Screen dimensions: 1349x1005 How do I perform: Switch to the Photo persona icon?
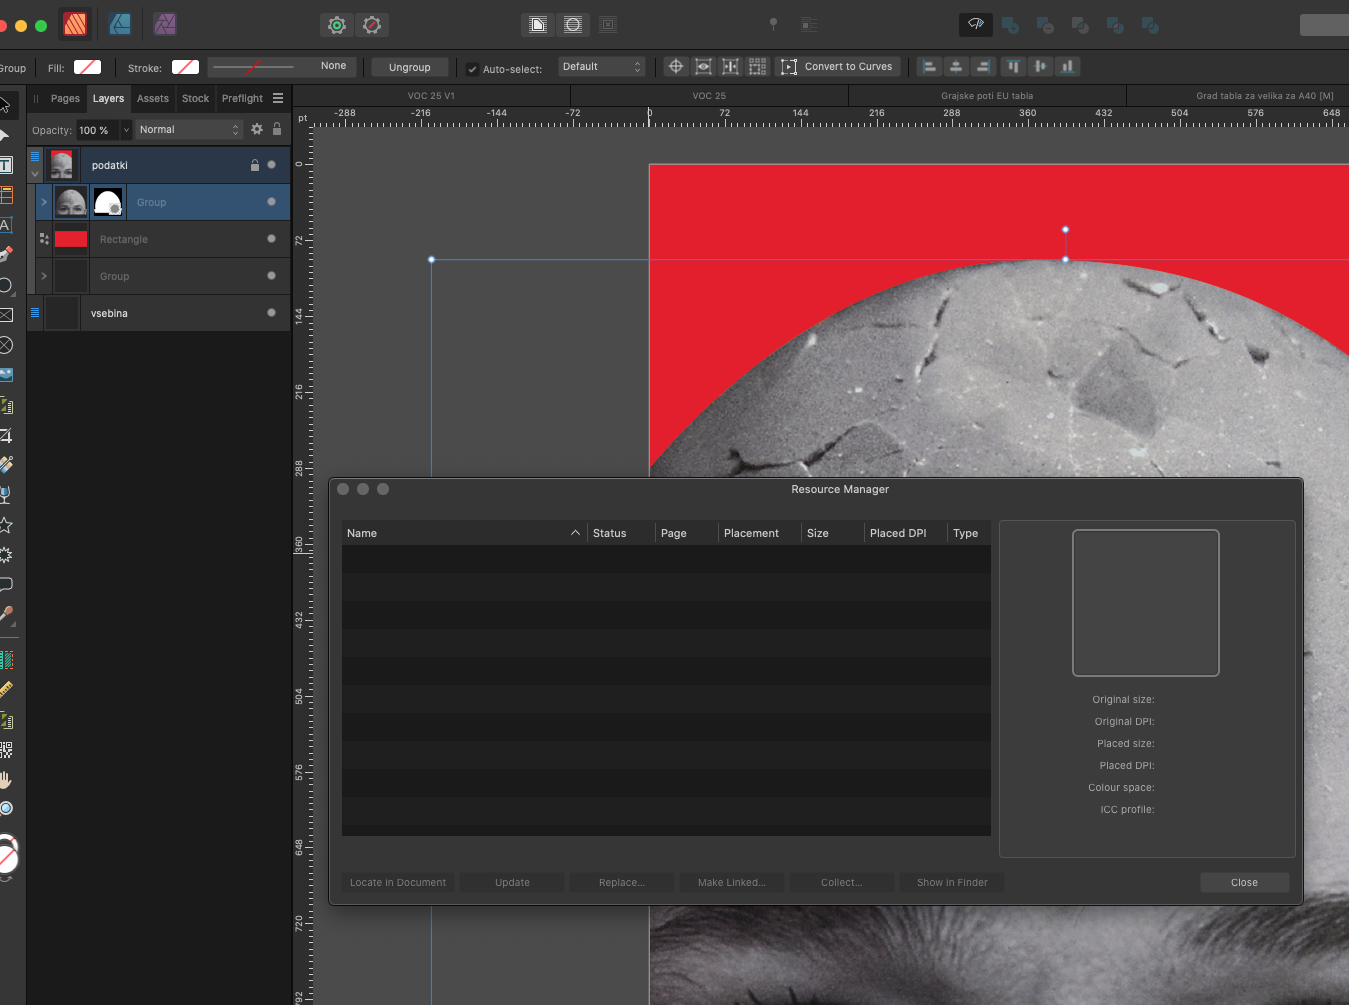[165, 24]
